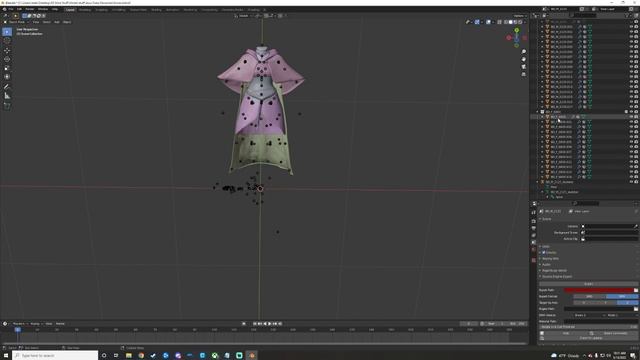The width and height of the screenshot is (640, 360).
Task: Click the eyedropper next to Camera field
Action: point(636,226)
